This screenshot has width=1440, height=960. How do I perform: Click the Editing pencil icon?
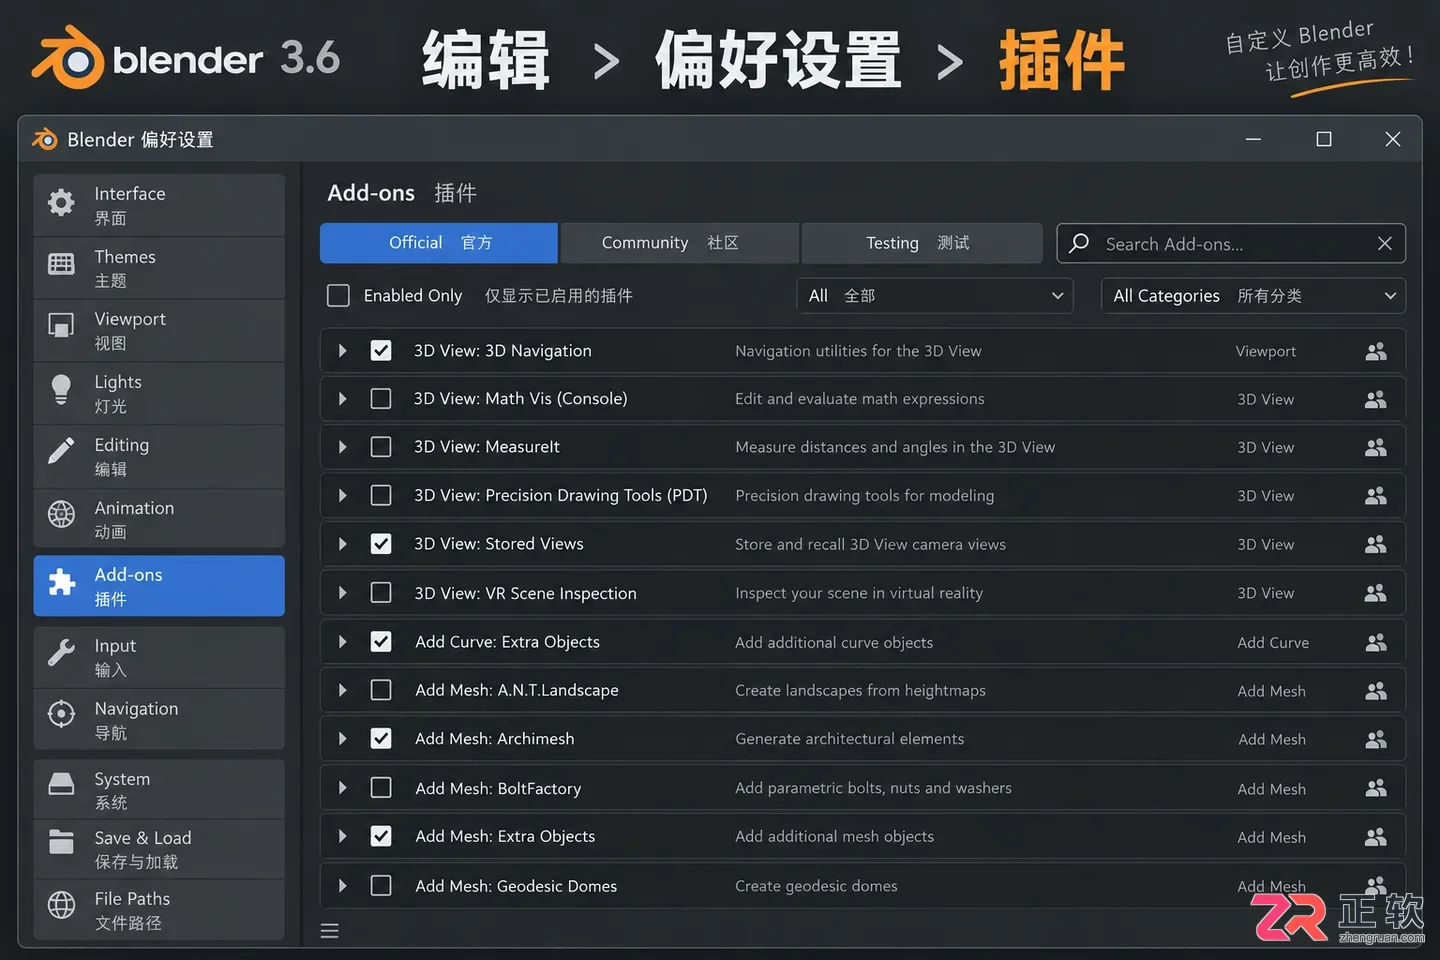[61, 451]
